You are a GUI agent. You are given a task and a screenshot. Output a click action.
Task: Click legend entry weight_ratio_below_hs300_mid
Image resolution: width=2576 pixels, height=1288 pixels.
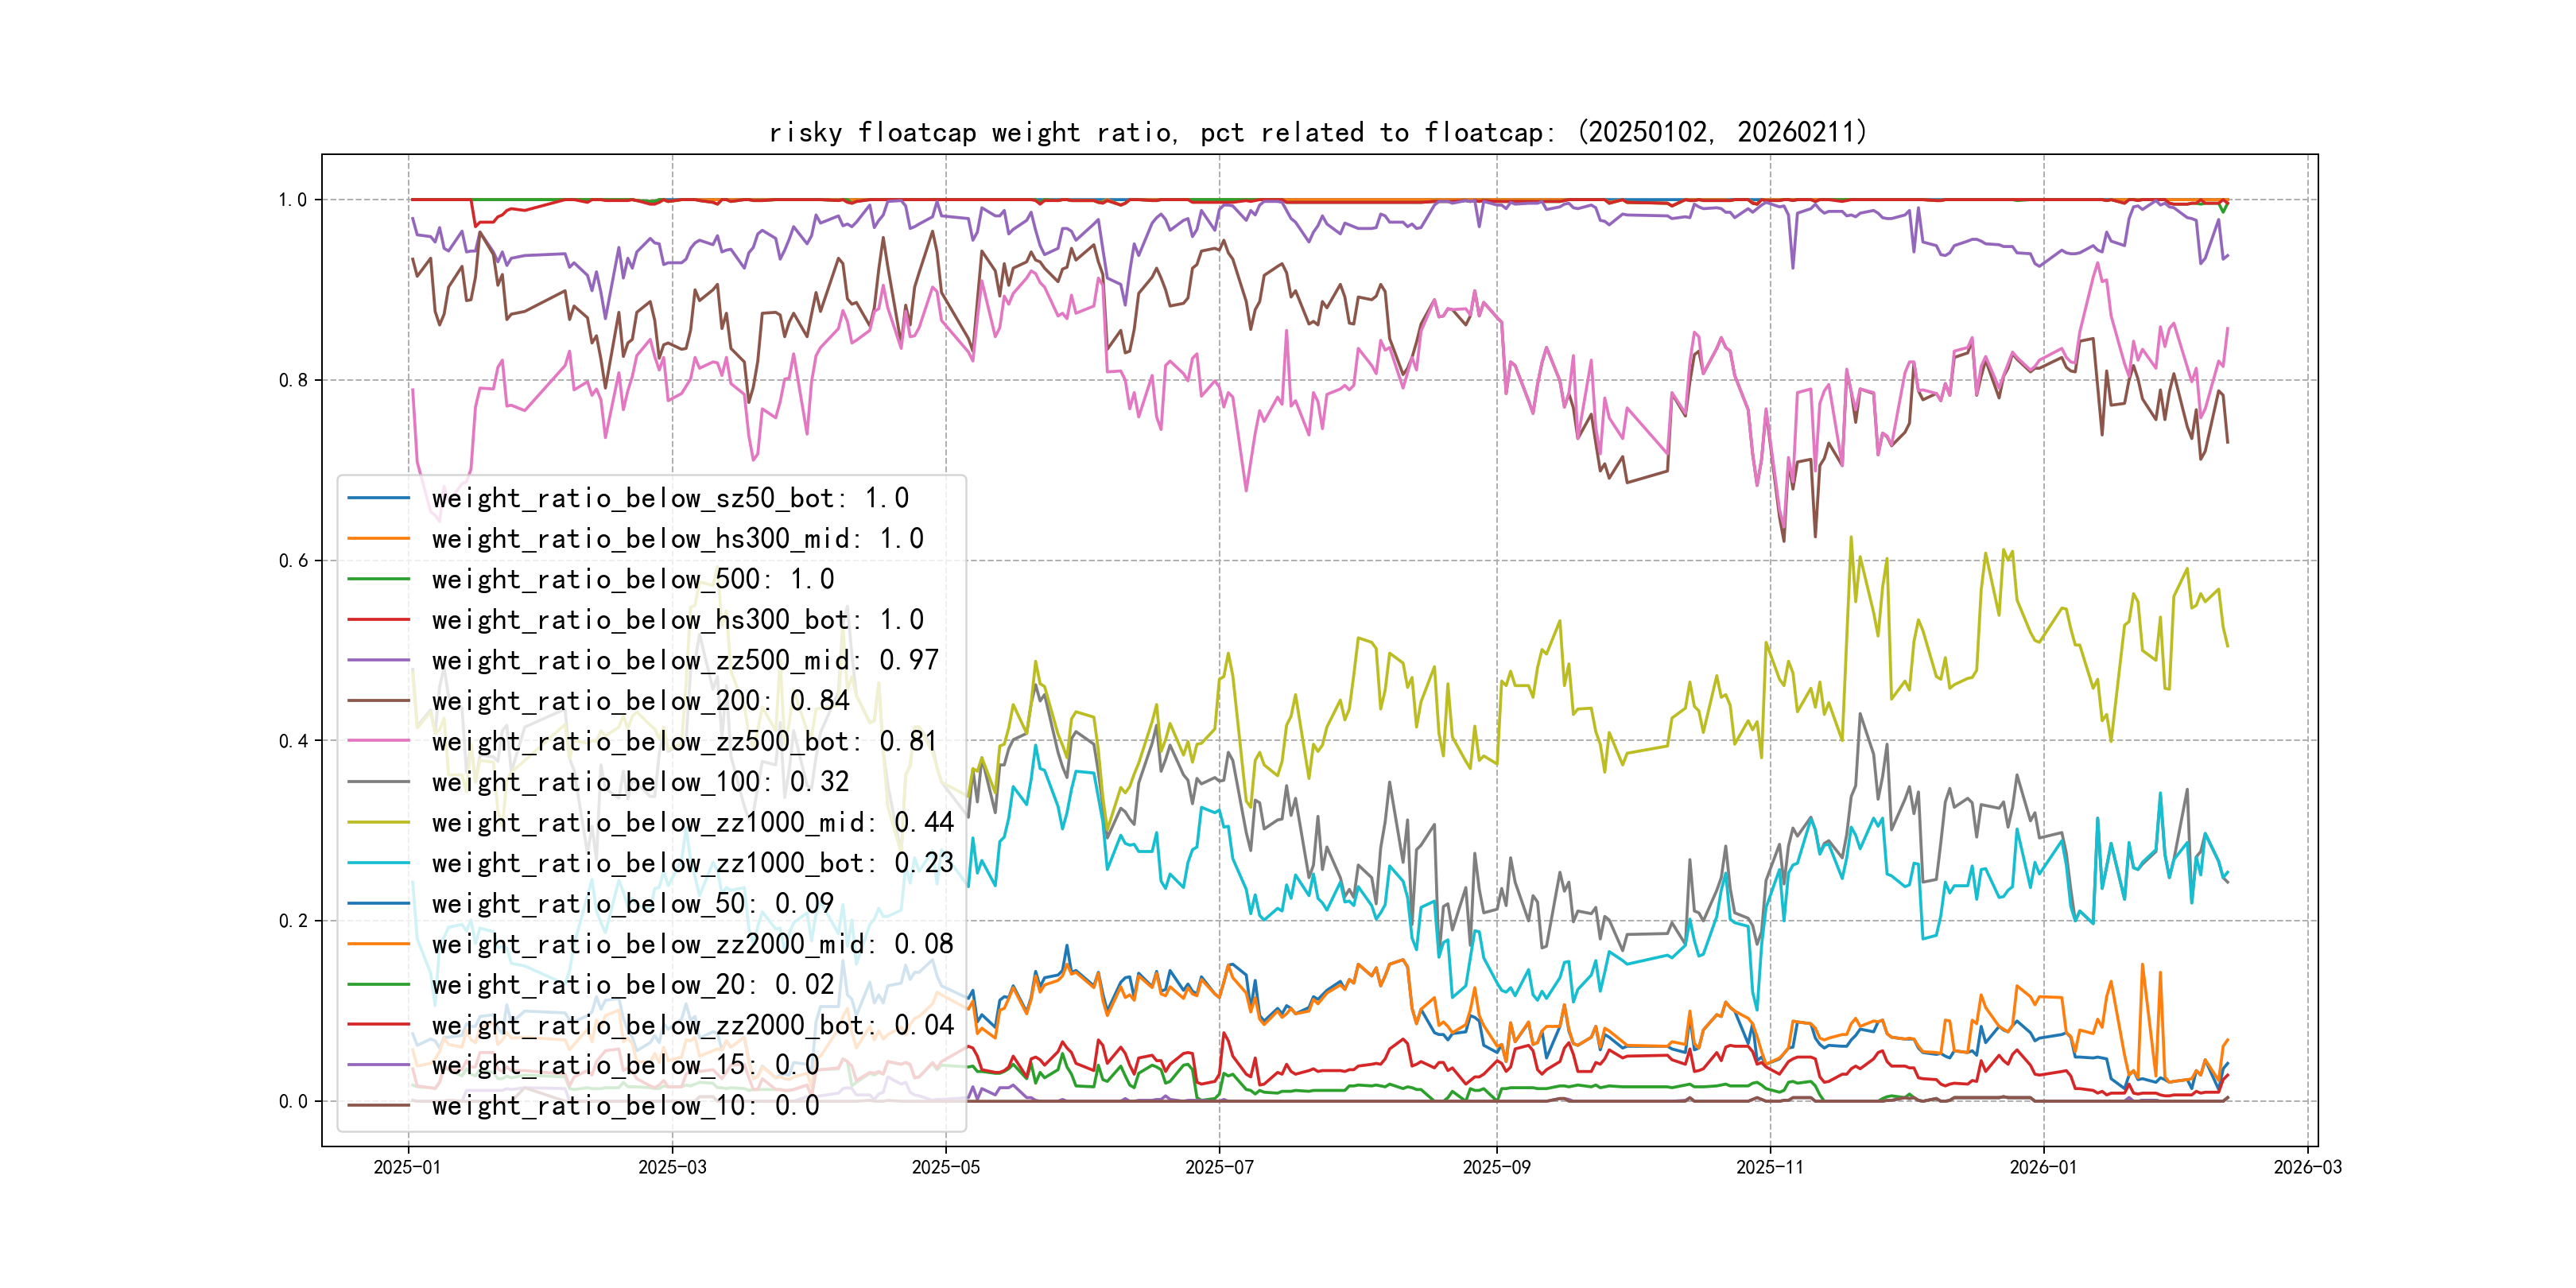tap(677, 539)
